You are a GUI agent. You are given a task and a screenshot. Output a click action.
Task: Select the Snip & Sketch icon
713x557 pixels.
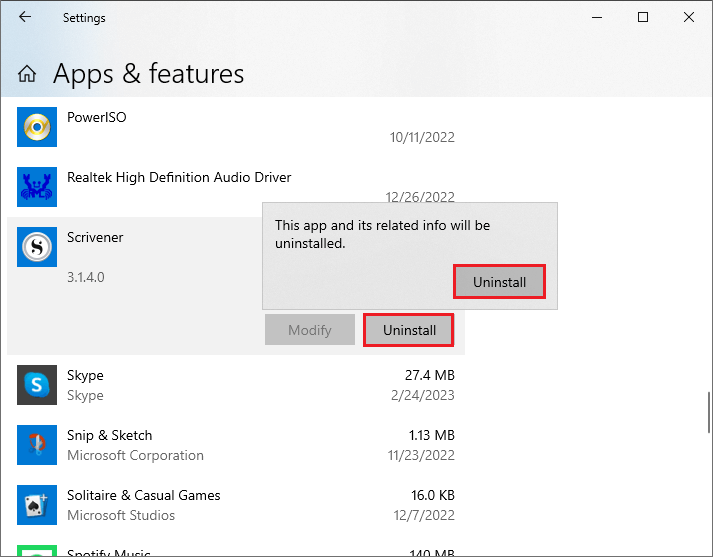pyautogui.click(x=37, y=445)
